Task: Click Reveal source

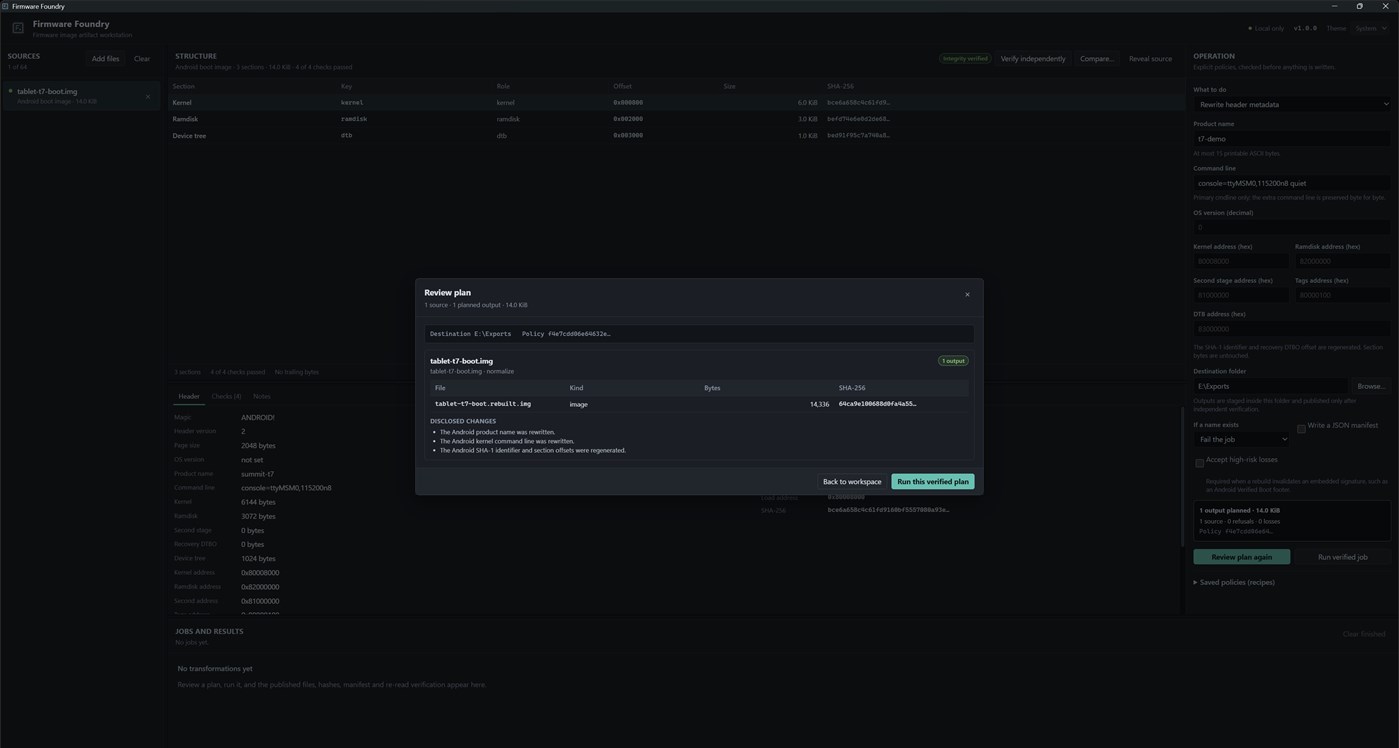Action: pos(1150,59)
